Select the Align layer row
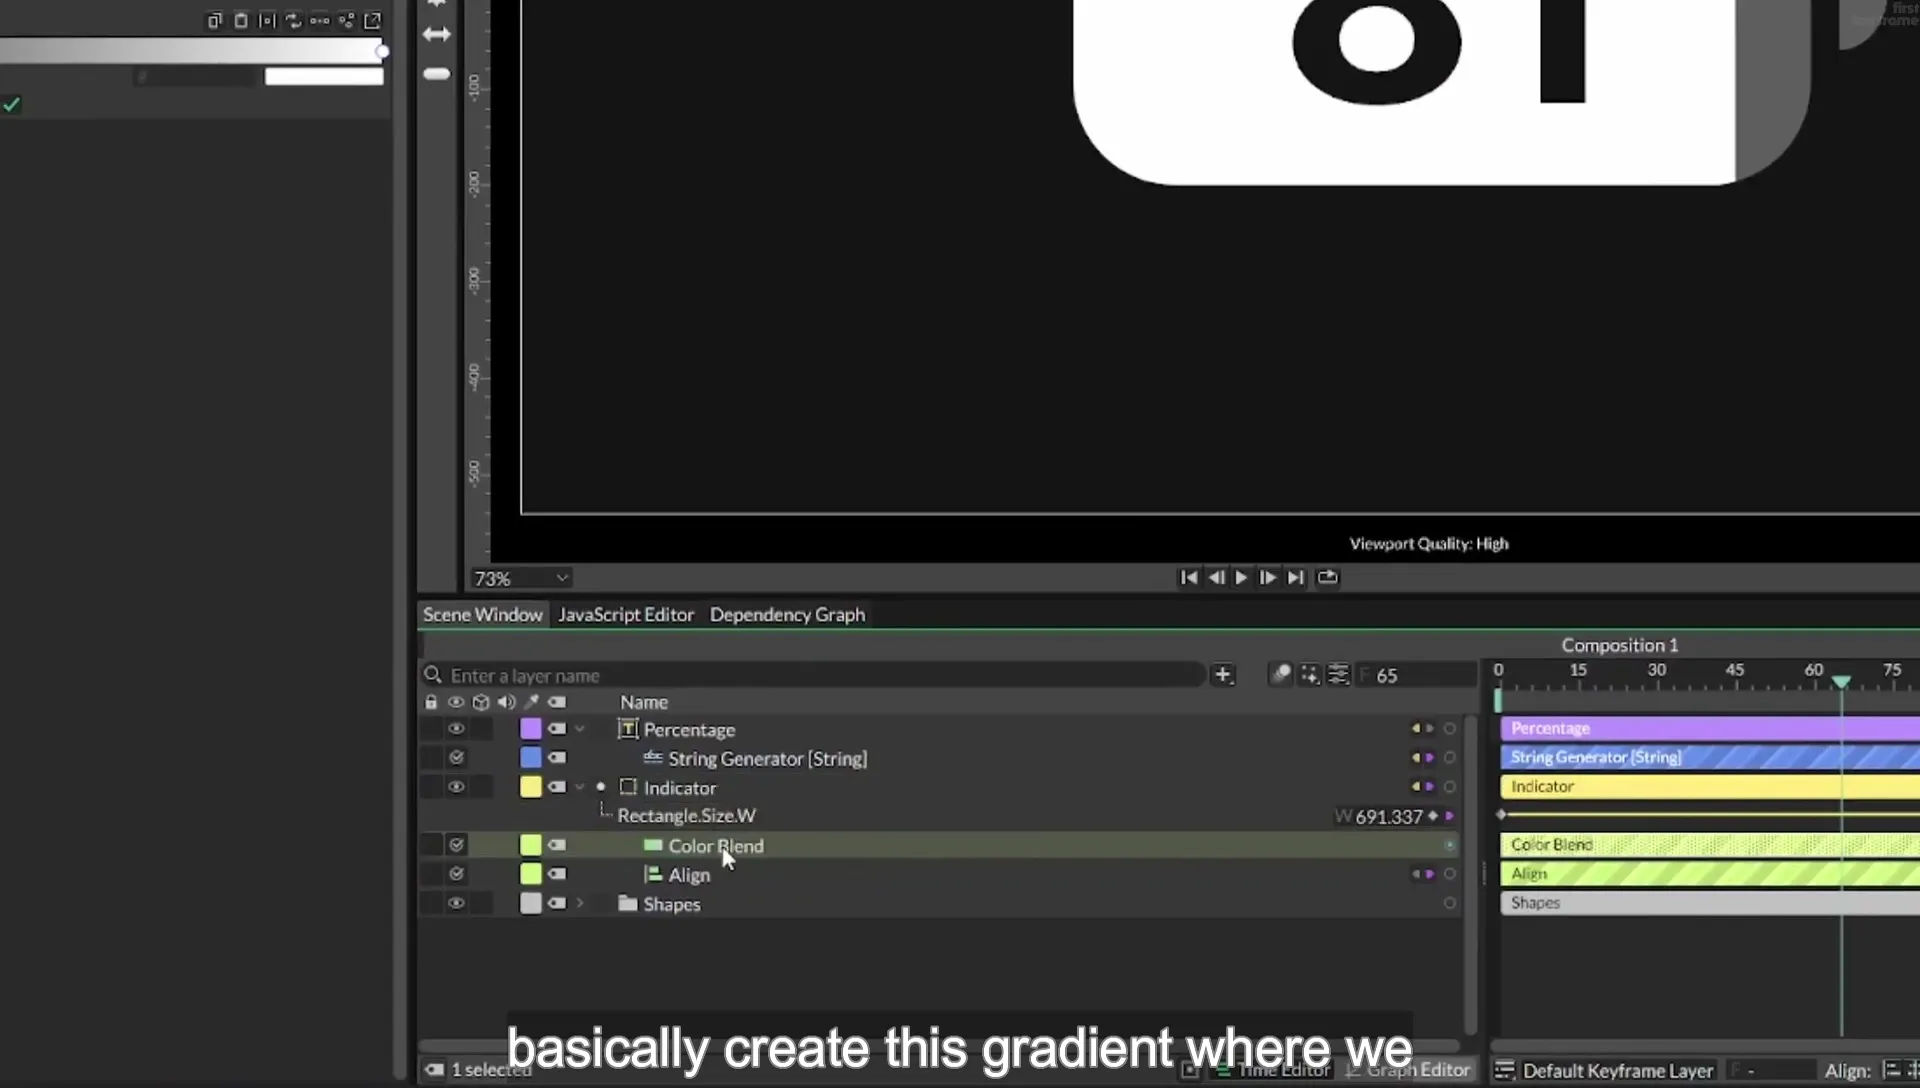Screen dimensions: 1920x1088 (x=940, y=874)
